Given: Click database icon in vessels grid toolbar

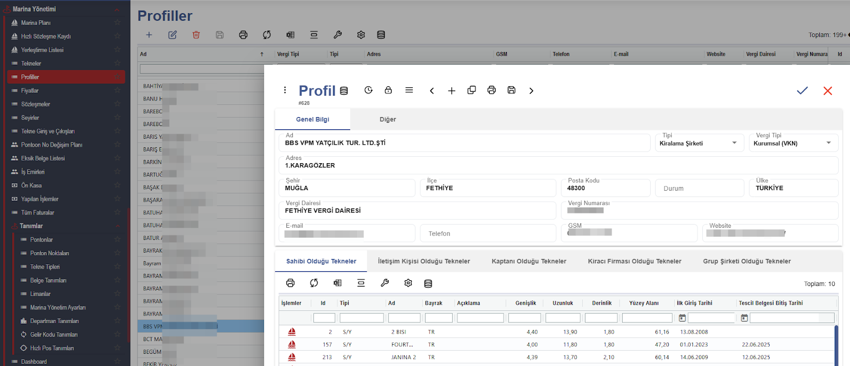Looking at the screenshot, I should coord(428,283).
